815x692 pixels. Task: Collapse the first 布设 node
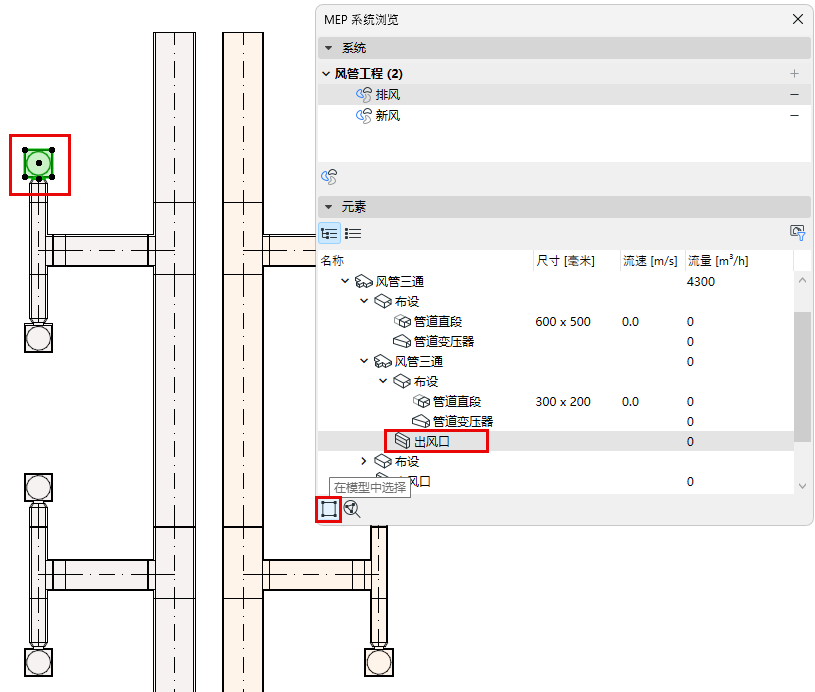point(364,301)
